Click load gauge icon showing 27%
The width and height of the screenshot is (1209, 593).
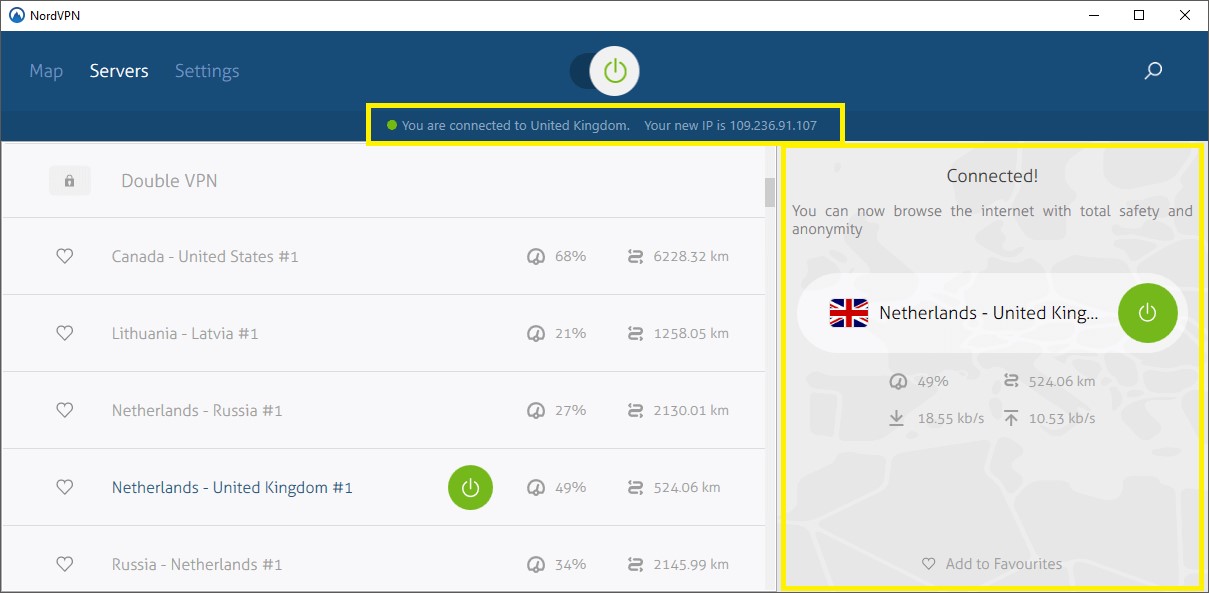point(536,410)
